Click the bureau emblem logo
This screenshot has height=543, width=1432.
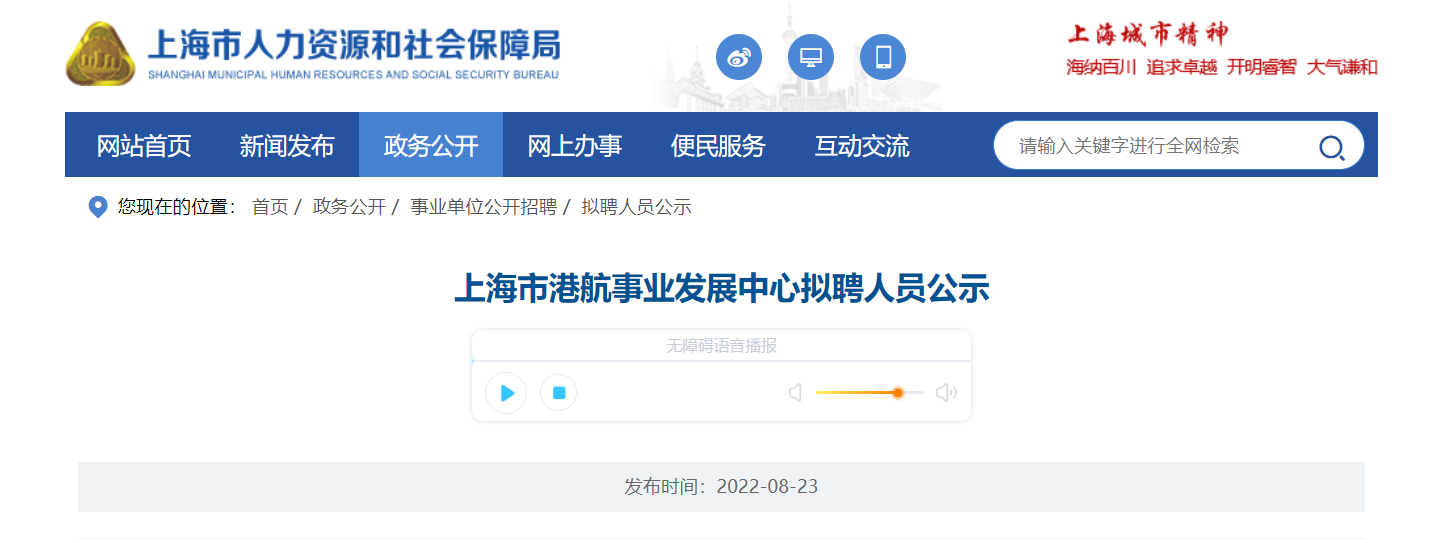pos(100,54)
